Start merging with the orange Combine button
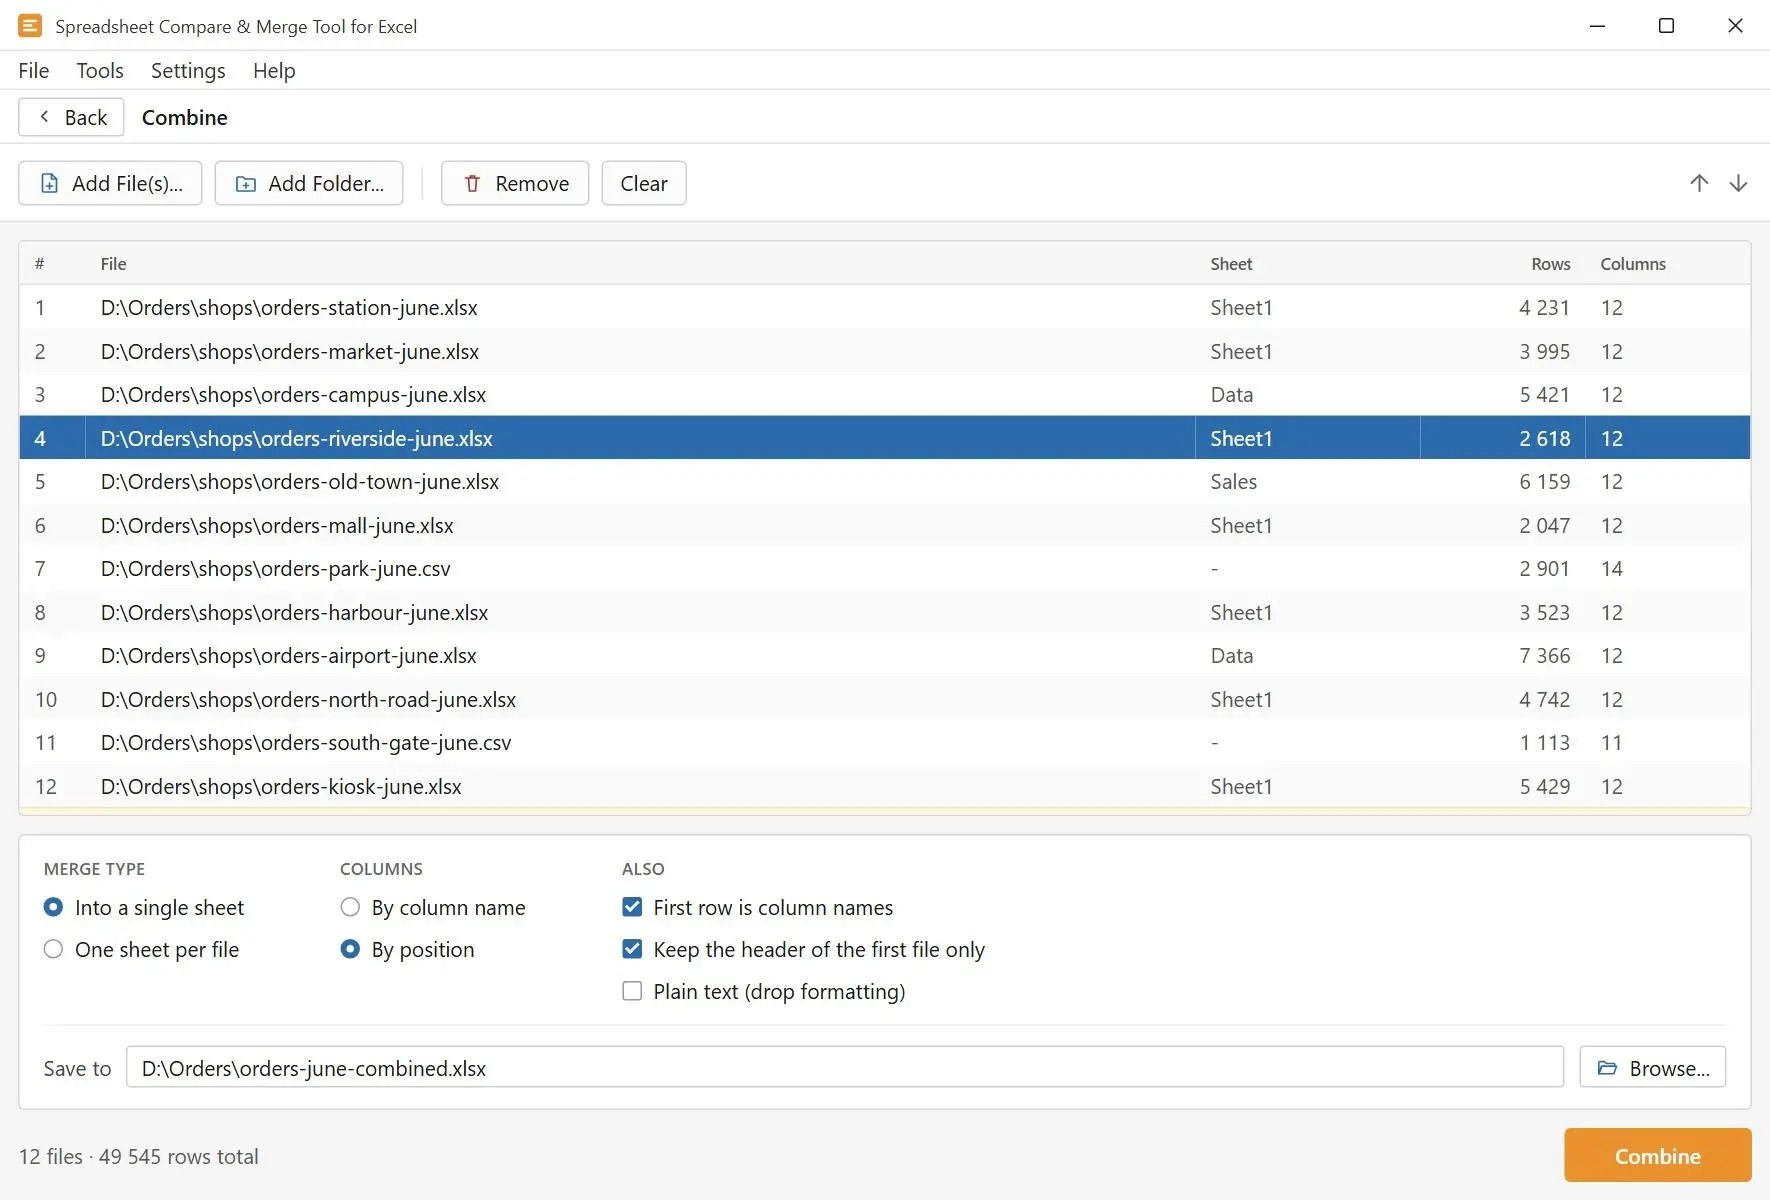 coord(1658,1156)
